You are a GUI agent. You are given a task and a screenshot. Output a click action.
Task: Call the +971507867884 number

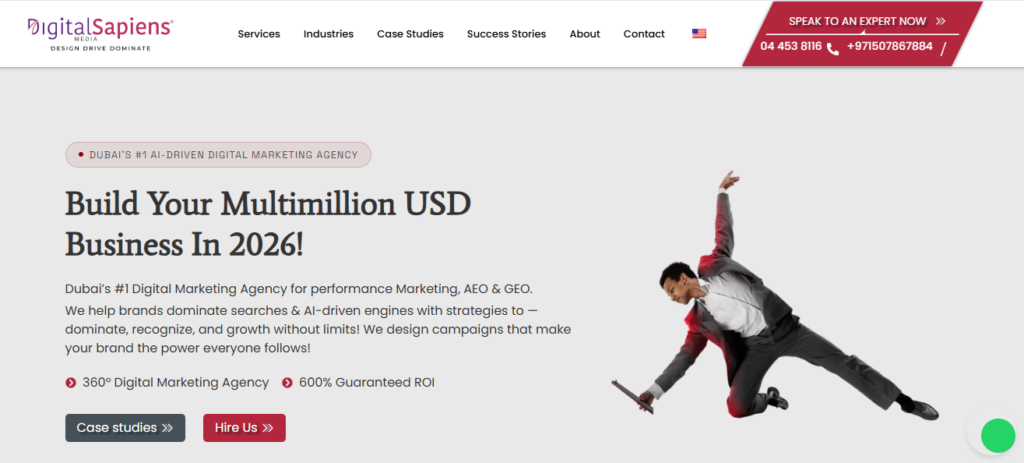889,46
